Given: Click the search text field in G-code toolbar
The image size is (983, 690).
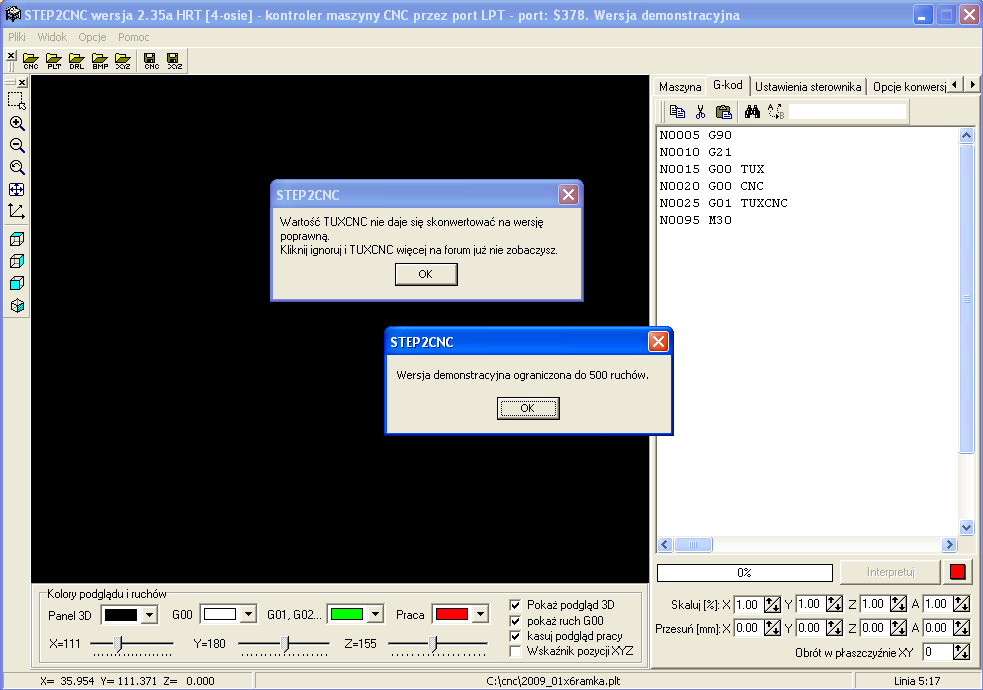Looking at the screenshot, I should coord(847,112).
